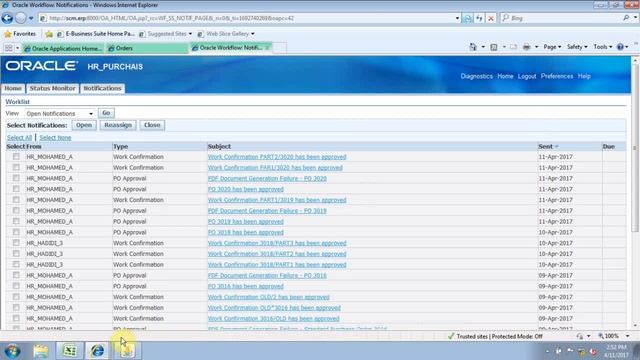Check the Work Confirmation PART2/3020 row checkbox

coord(16,156)
